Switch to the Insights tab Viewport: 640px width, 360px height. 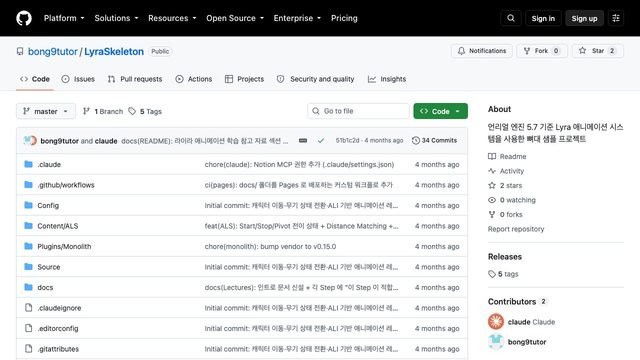387,79
